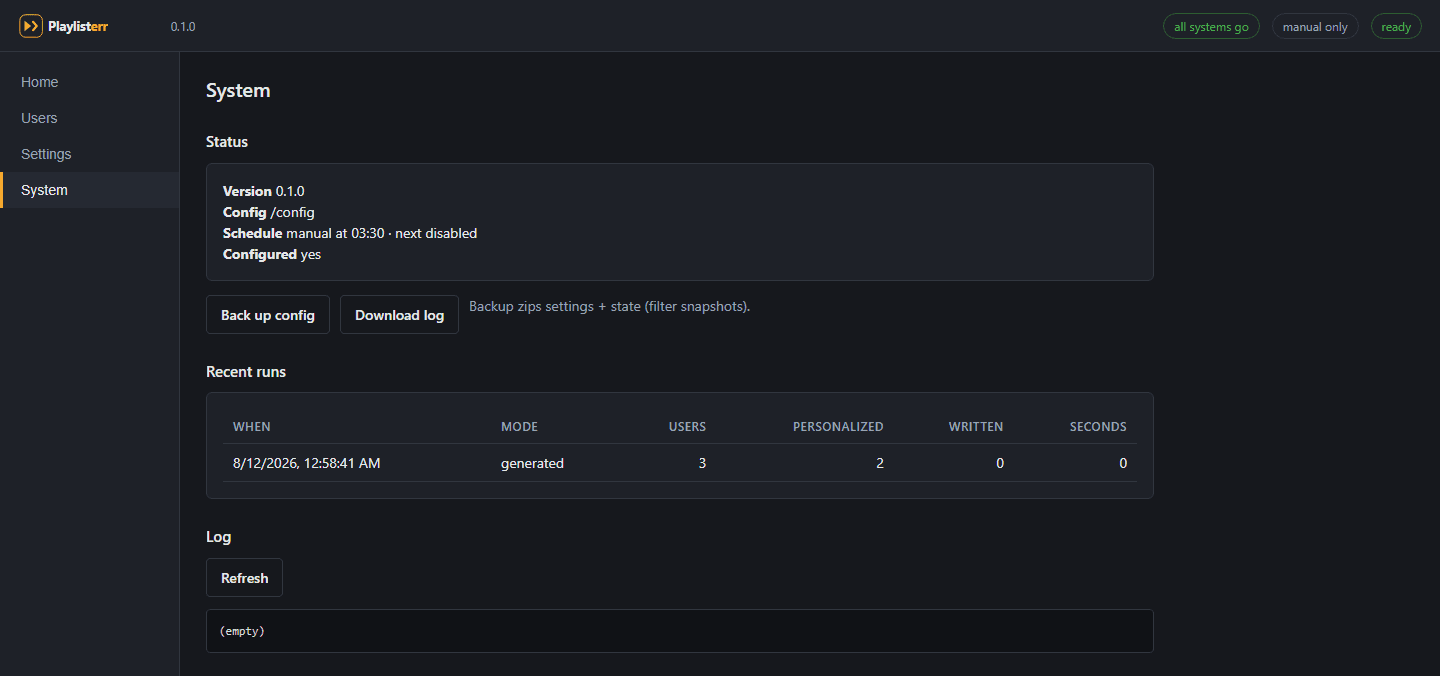Click the 0.1.0 version label in header

click(x=183, y=27)
